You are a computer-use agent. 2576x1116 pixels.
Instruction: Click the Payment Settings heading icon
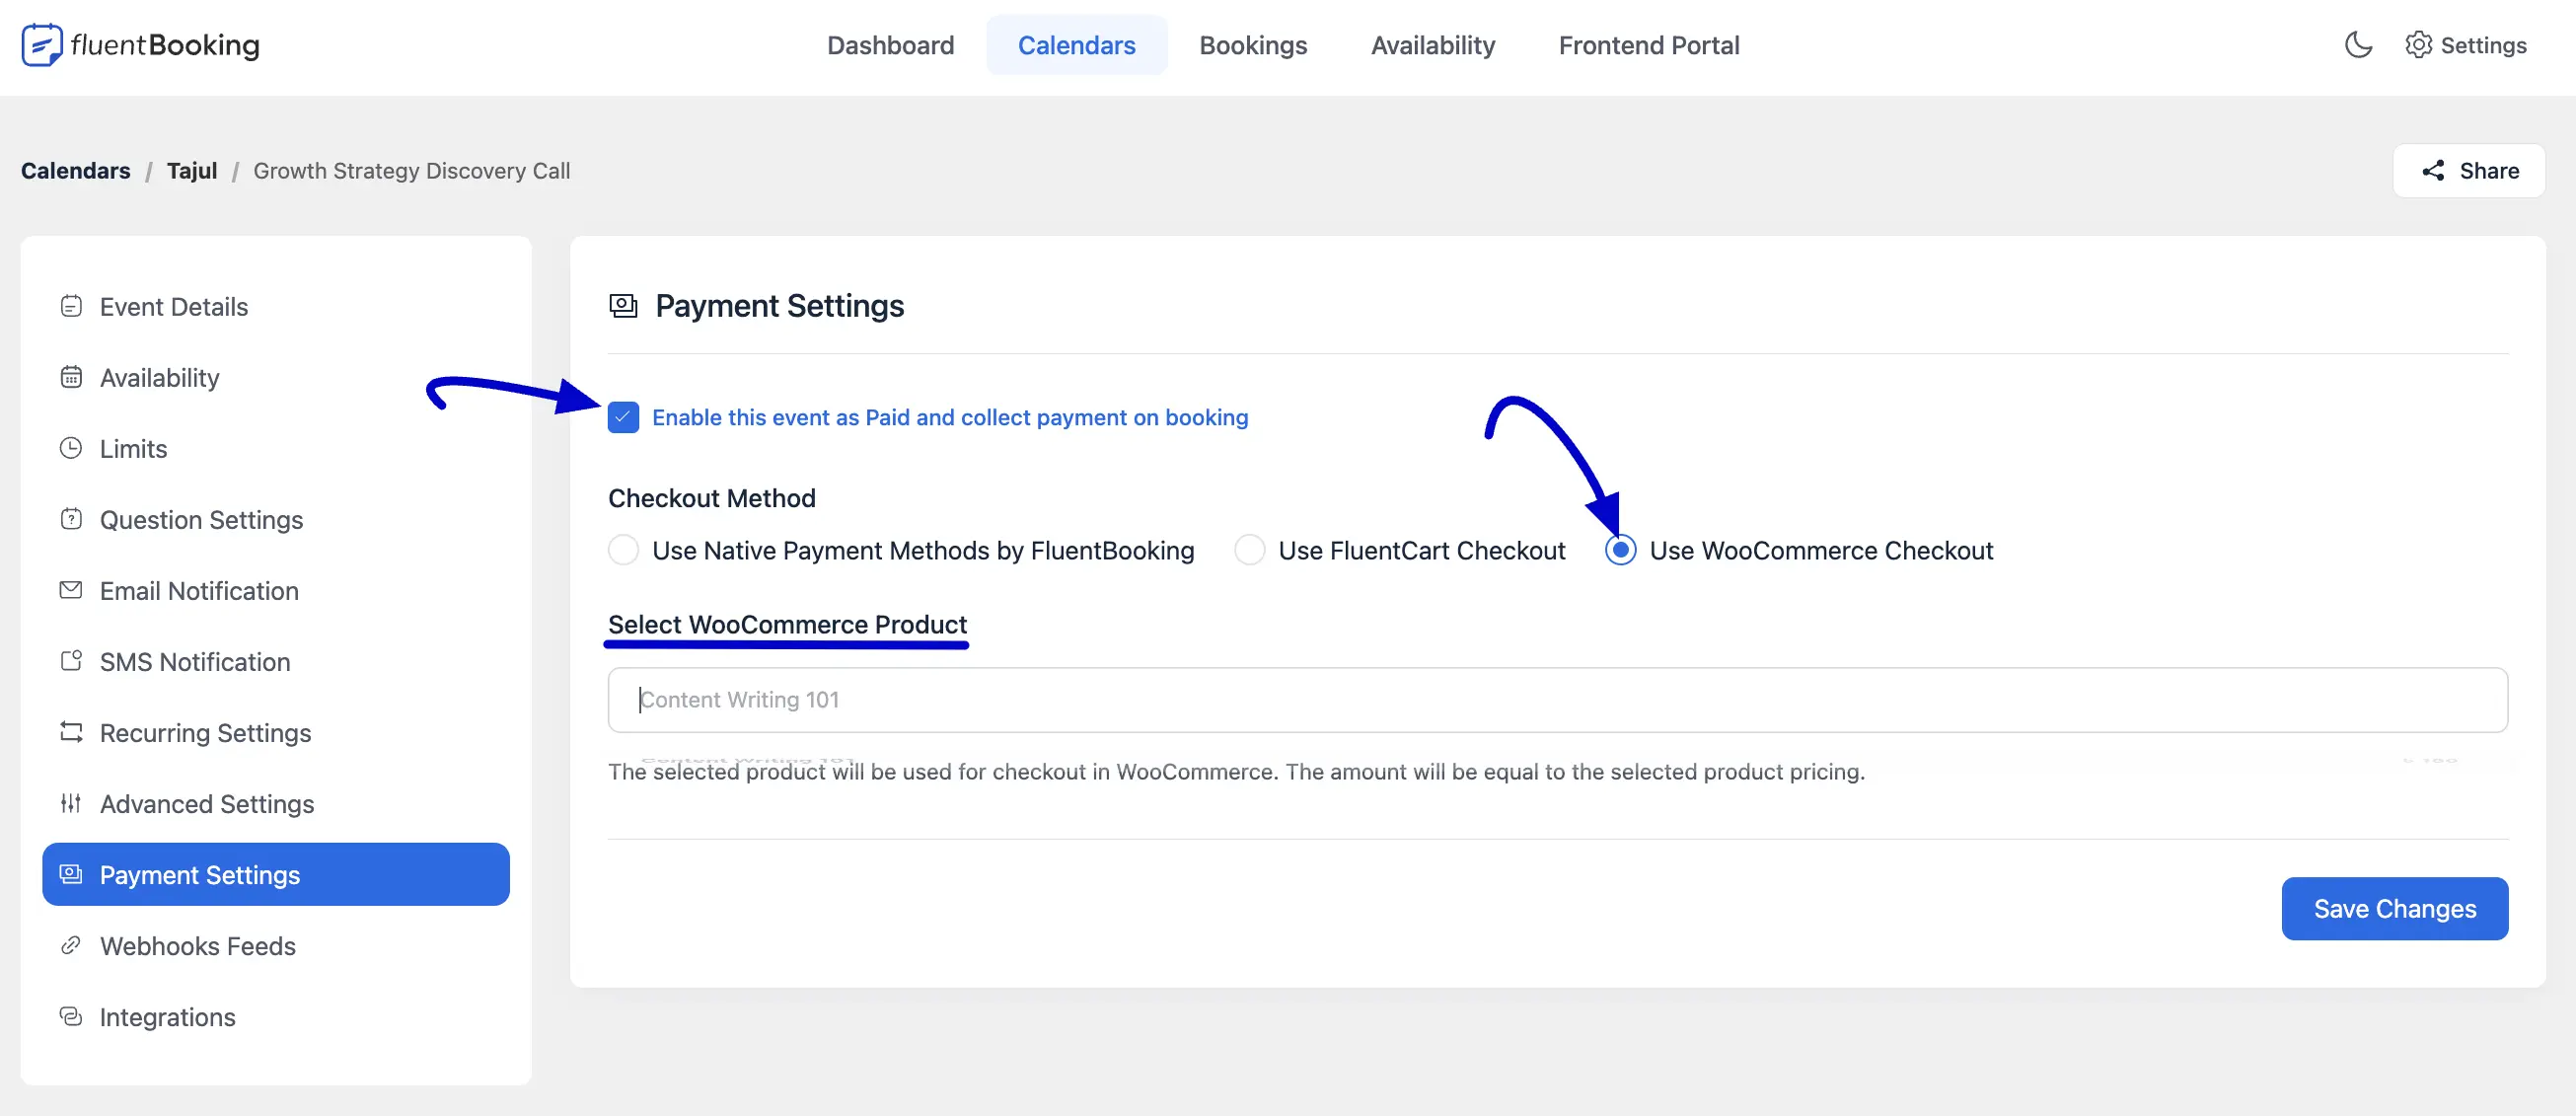point(623,306)
